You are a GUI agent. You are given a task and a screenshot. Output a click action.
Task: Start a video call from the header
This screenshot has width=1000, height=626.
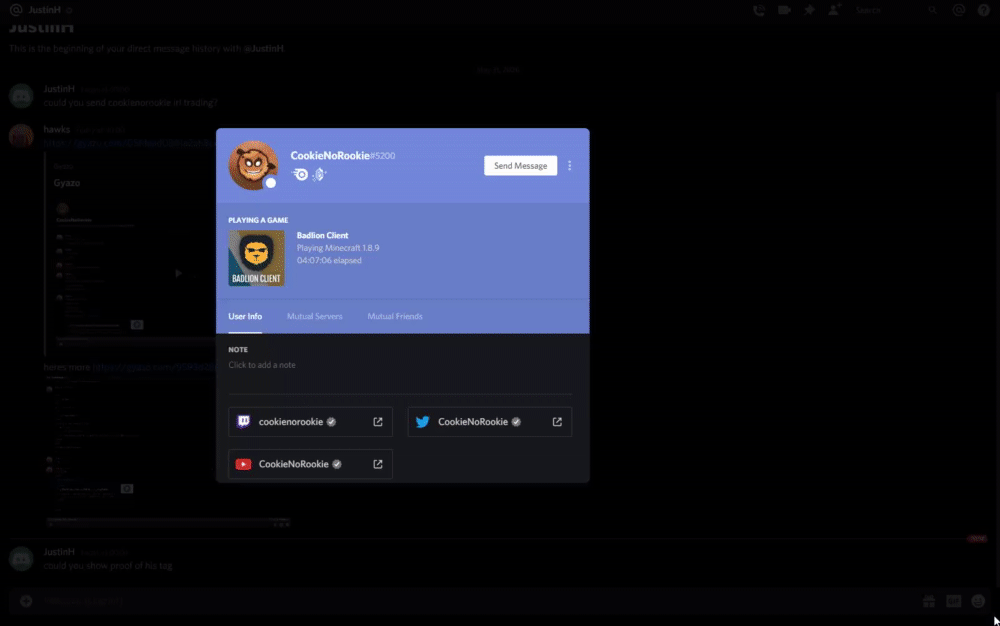click(784, 10)
